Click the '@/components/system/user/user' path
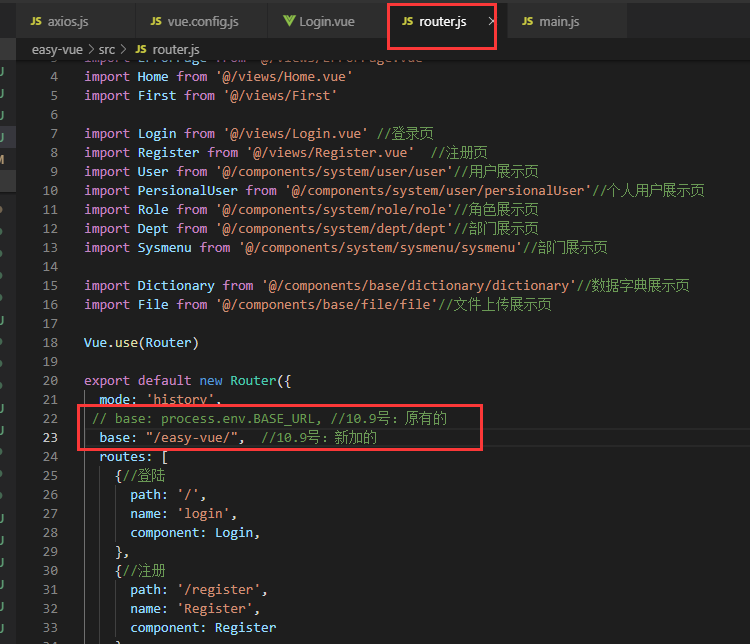The width and height of the screenshot is (750, 644). pyautogui.click(x=334, y=172)
